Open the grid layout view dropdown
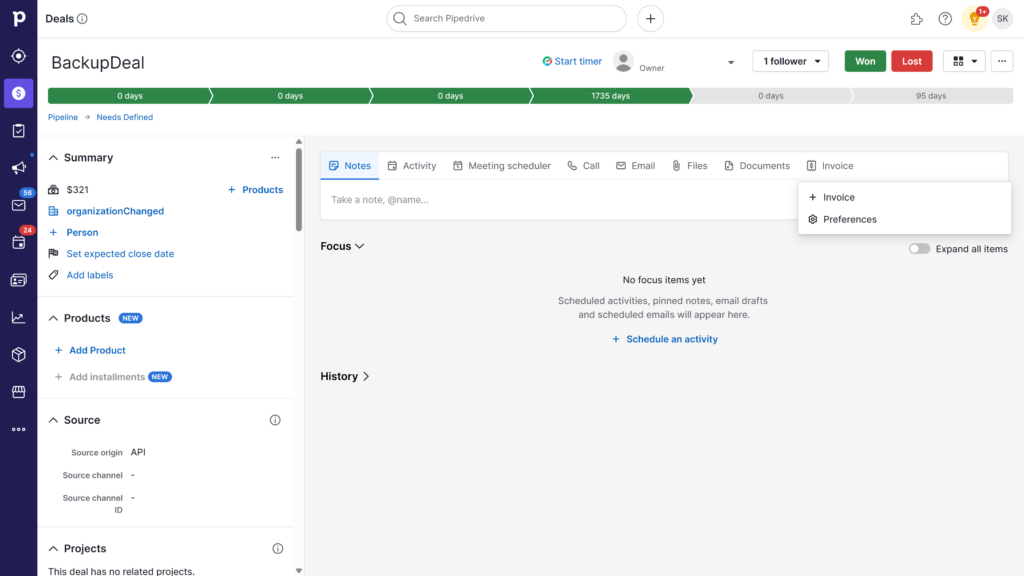This screenshot has height=576, width=1024. click(964, 61)
